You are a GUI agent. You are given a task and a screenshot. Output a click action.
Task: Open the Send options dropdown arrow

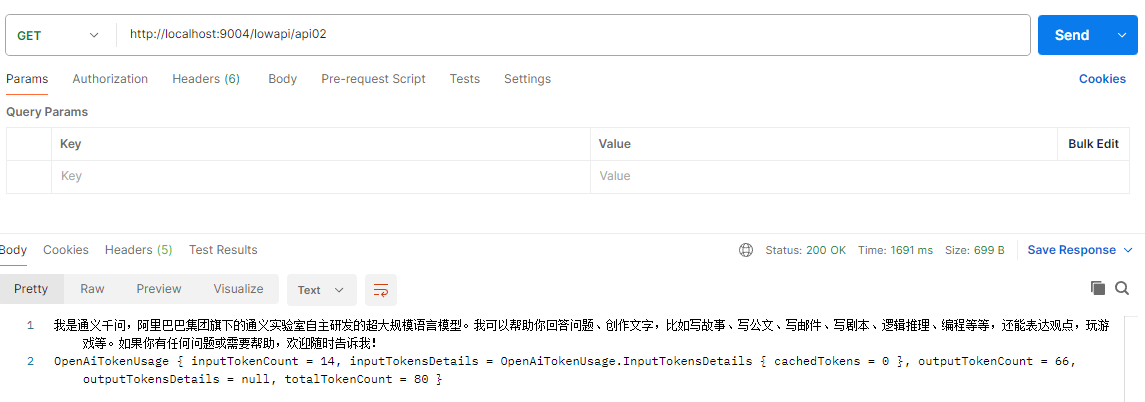1123,35
